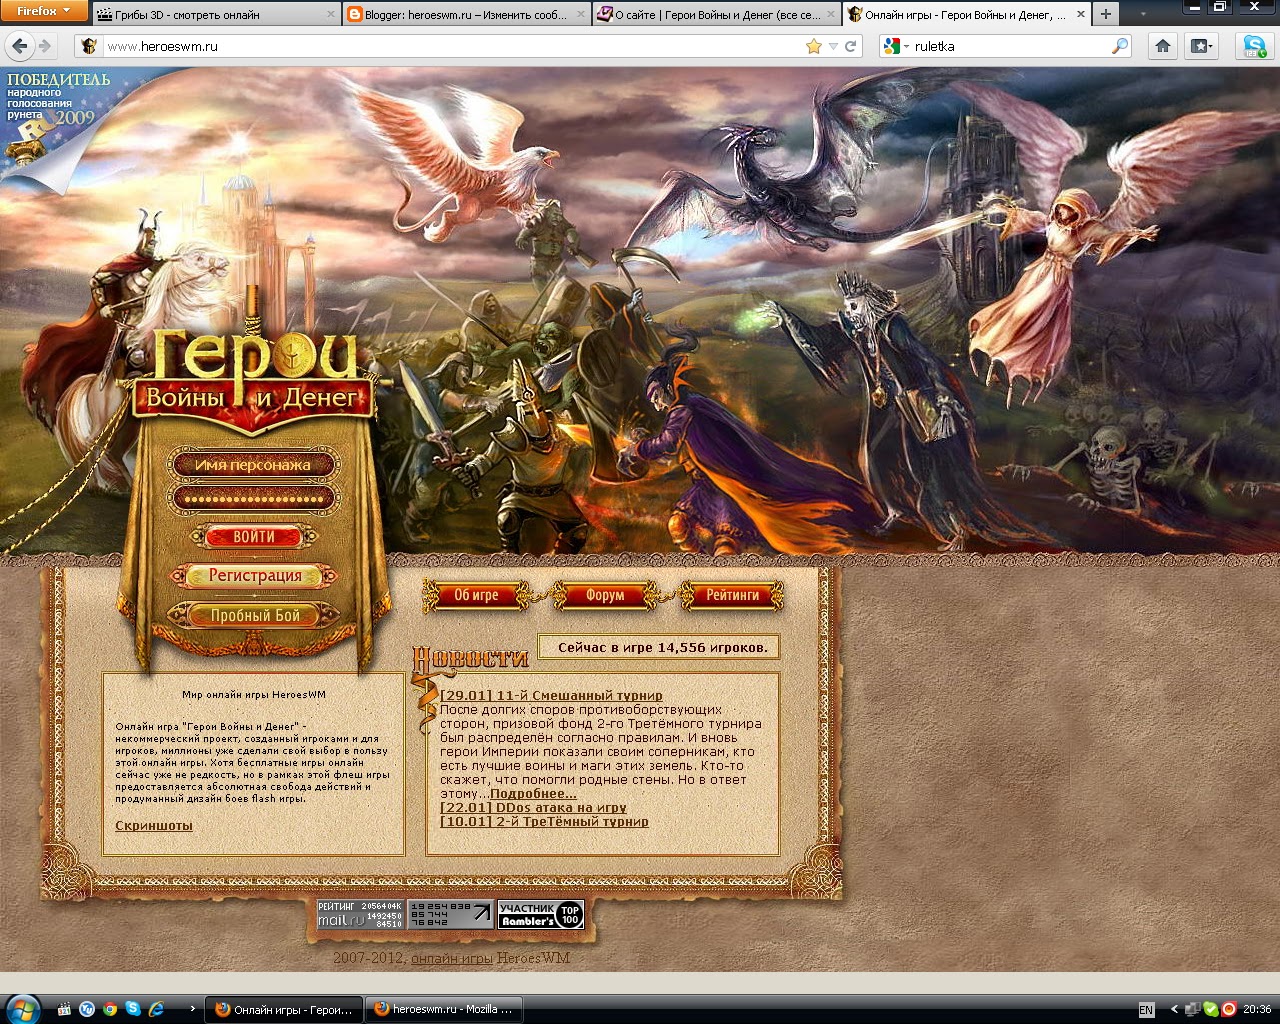Screen dimensions: 1280x1024
Task: Click the network connection tray icon
Action: [x=1193, y=1009]
